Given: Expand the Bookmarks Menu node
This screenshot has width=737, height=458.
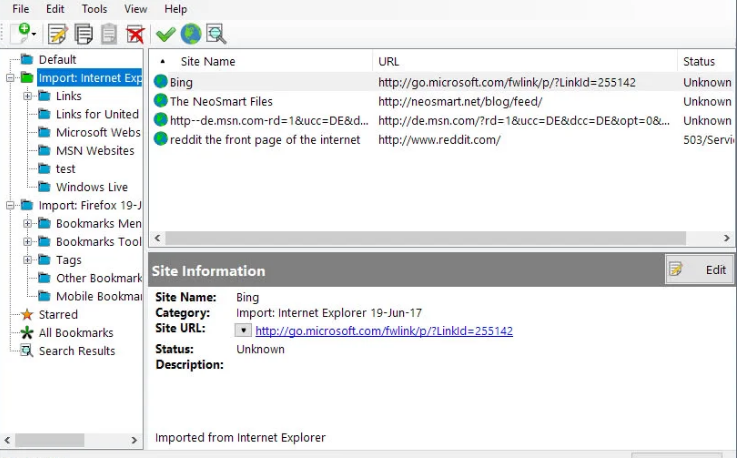Looking at the screenshot, I should [27, 224].
